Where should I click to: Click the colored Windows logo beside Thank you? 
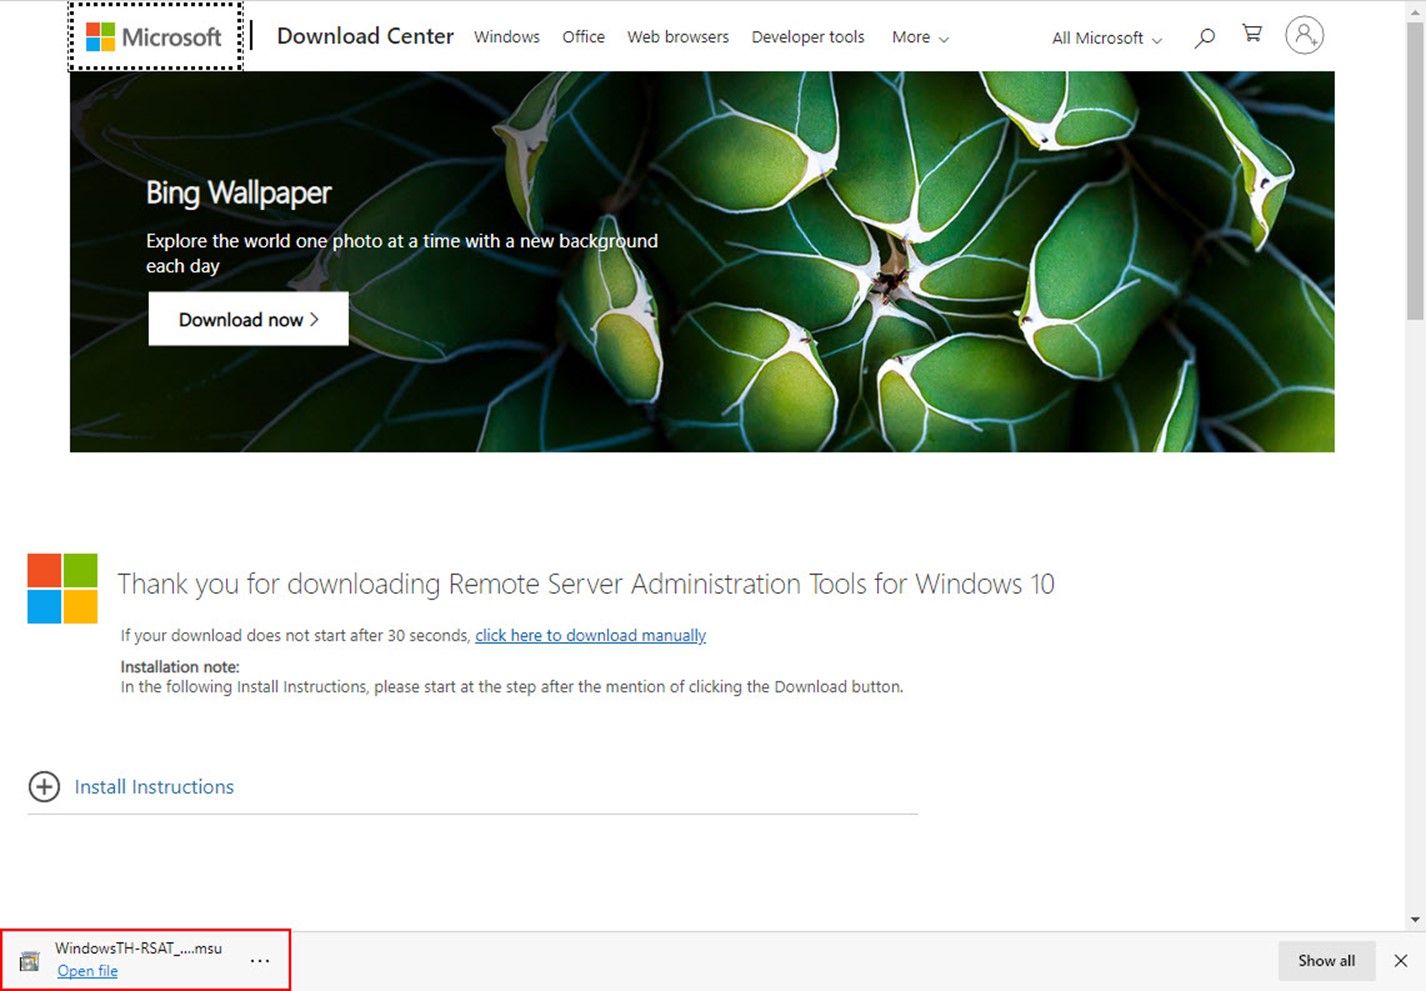click(x=62, y=588)
